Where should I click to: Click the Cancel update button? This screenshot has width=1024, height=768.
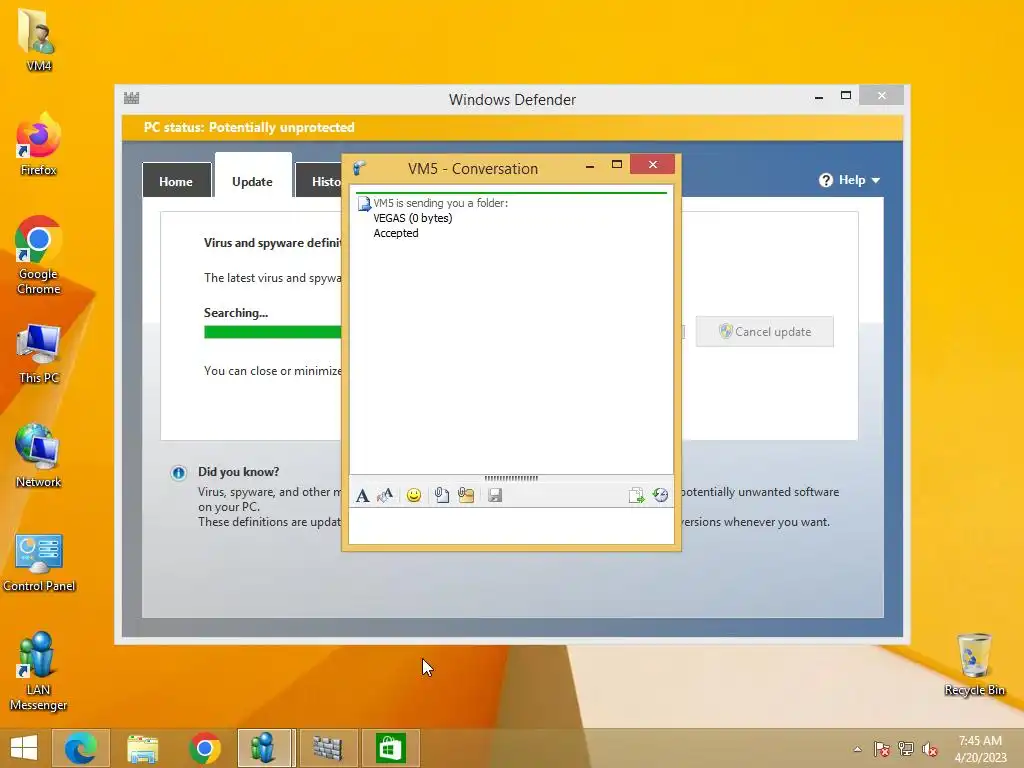point(765,332)
